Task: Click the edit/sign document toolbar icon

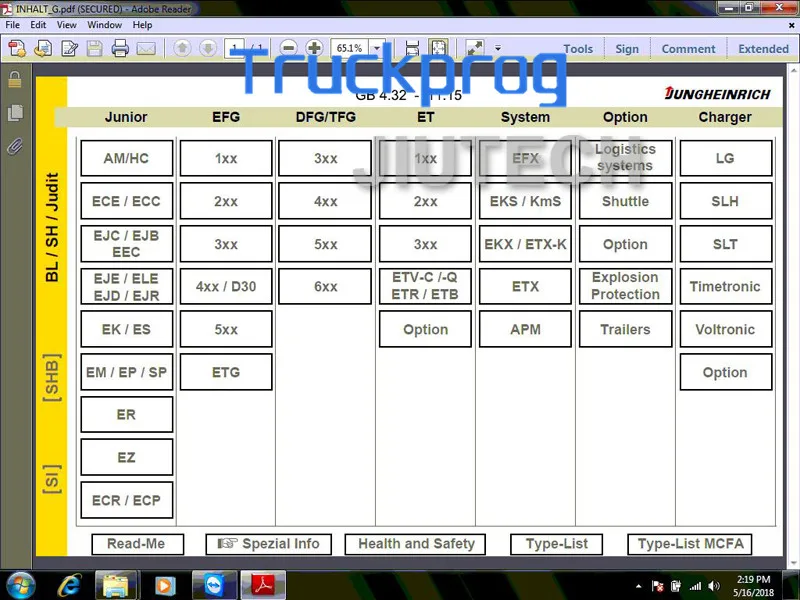Action: click(x=69, y=48)
